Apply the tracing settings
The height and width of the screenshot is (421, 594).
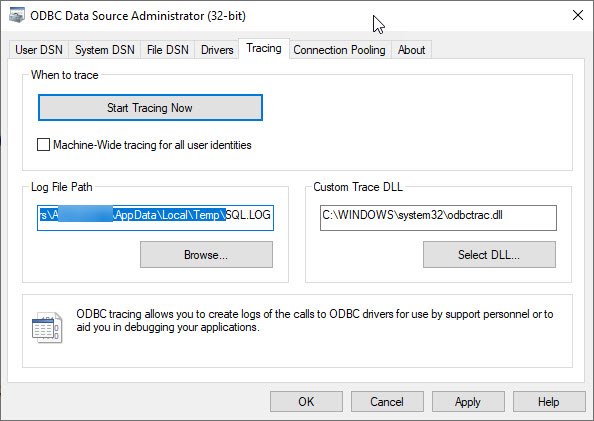[x=468, y=402]
